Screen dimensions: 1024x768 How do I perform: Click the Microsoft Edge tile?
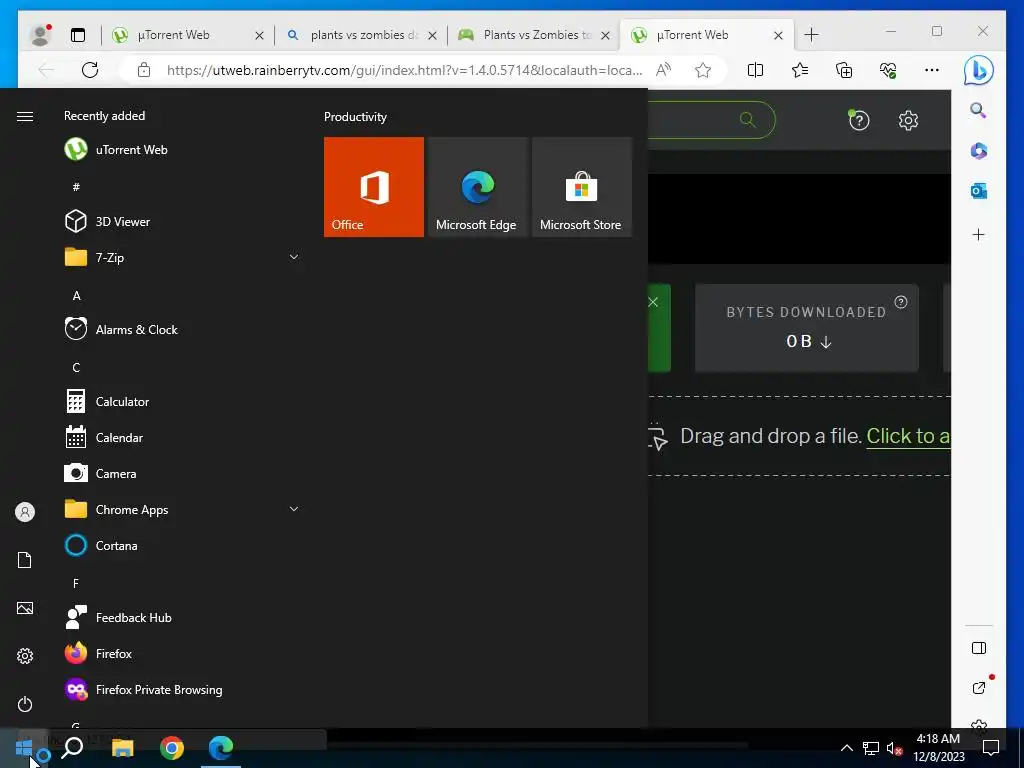(x=477, y=187)
